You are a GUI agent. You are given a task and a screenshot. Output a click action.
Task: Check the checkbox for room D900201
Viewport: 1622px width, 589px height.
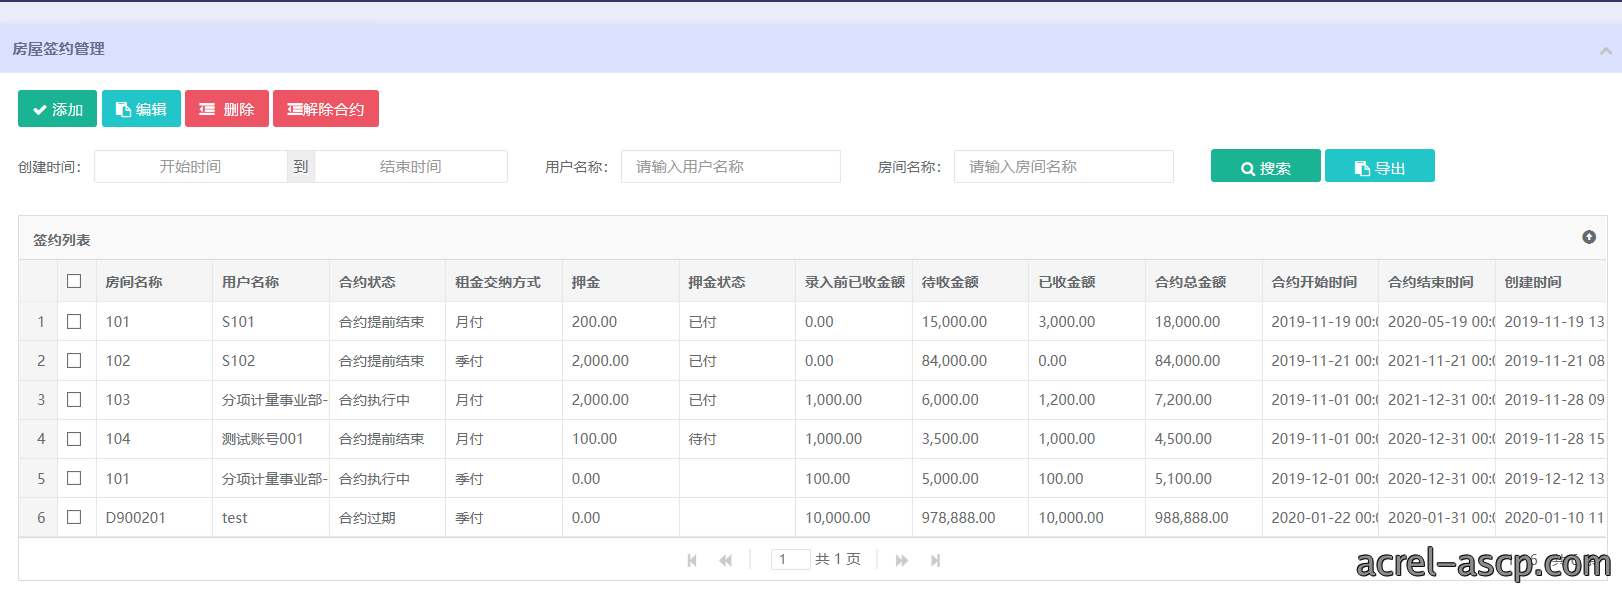click(74, 517)
